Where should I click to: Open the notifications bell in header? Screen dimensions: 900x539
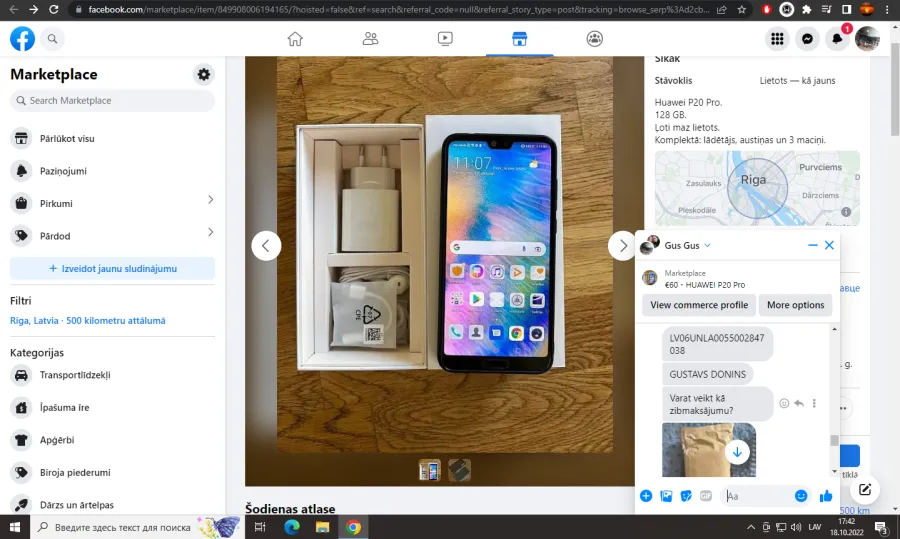tap(837, 39)
